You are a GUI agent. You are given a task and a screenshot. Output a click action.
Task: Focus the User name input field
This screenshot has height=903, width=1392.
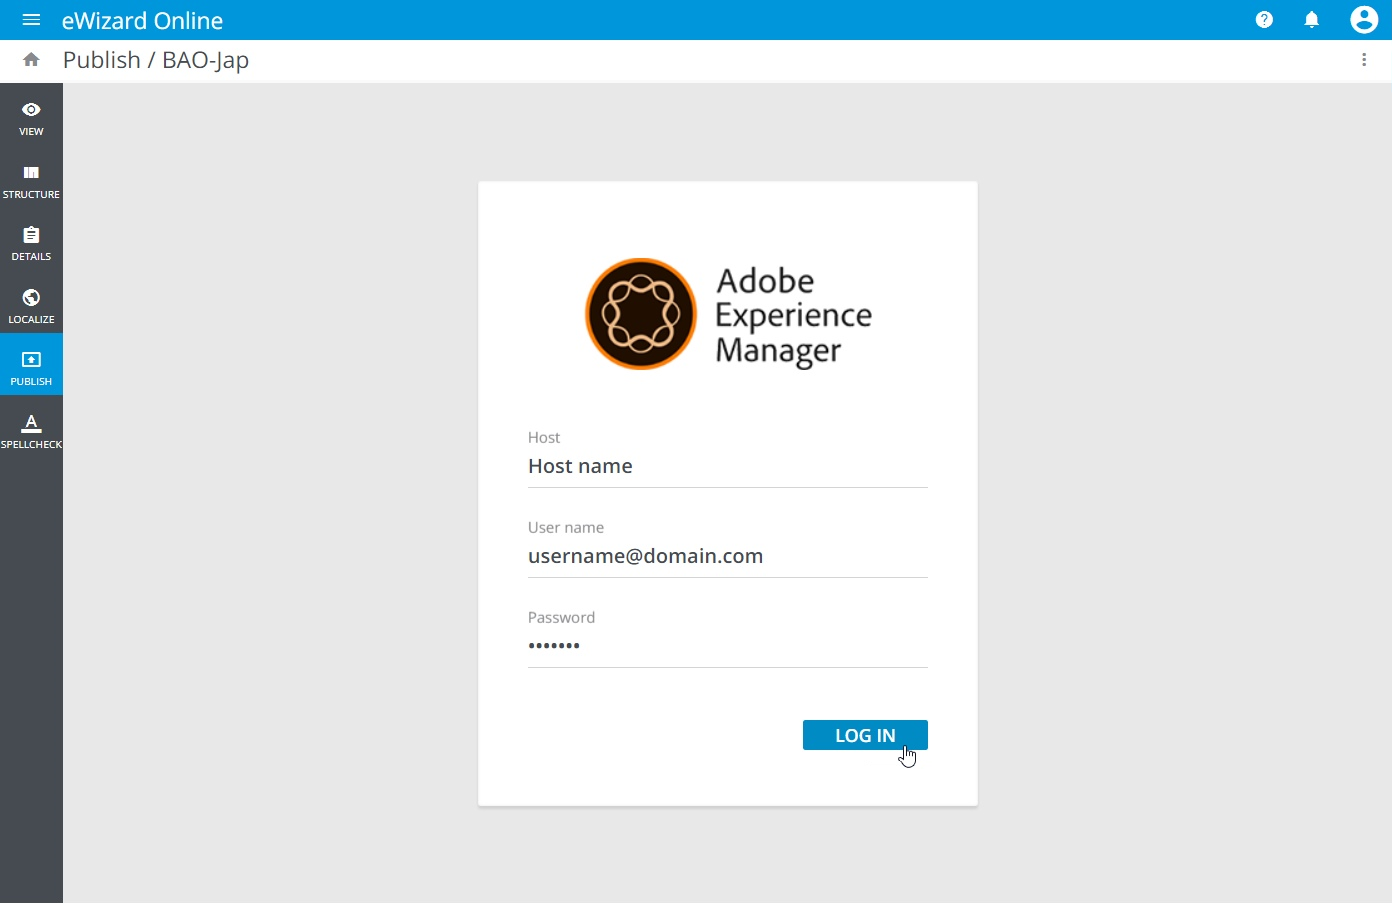click(x=727, y=556)
